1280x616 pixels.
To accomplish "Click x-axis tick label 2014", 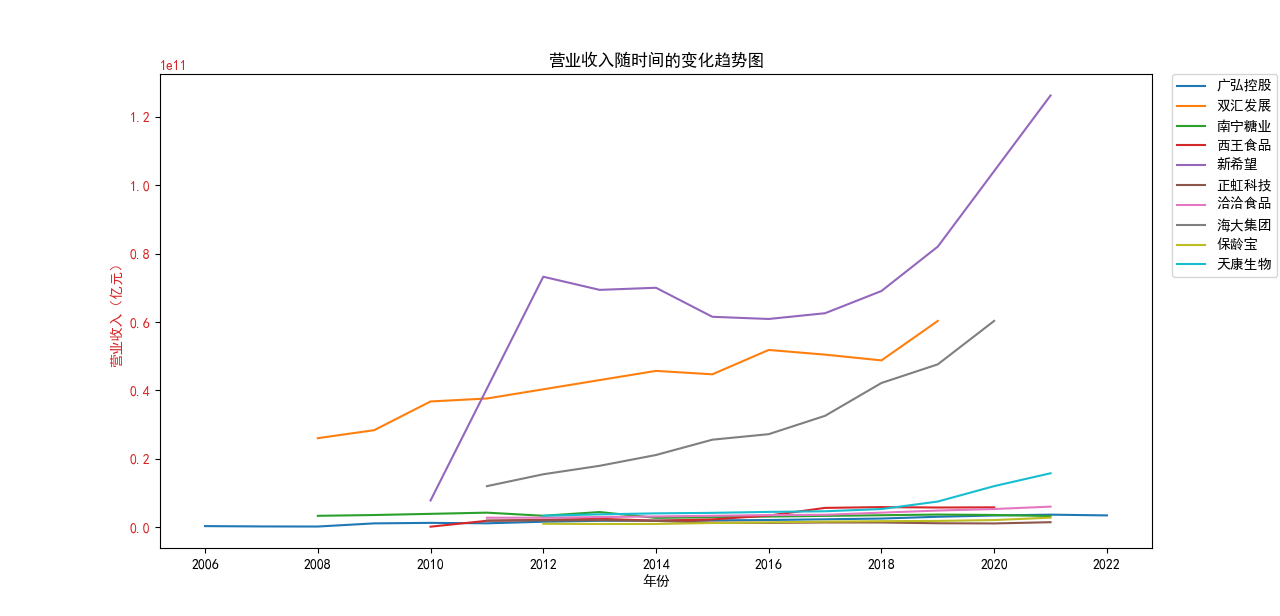I will (x=656, y=563).
